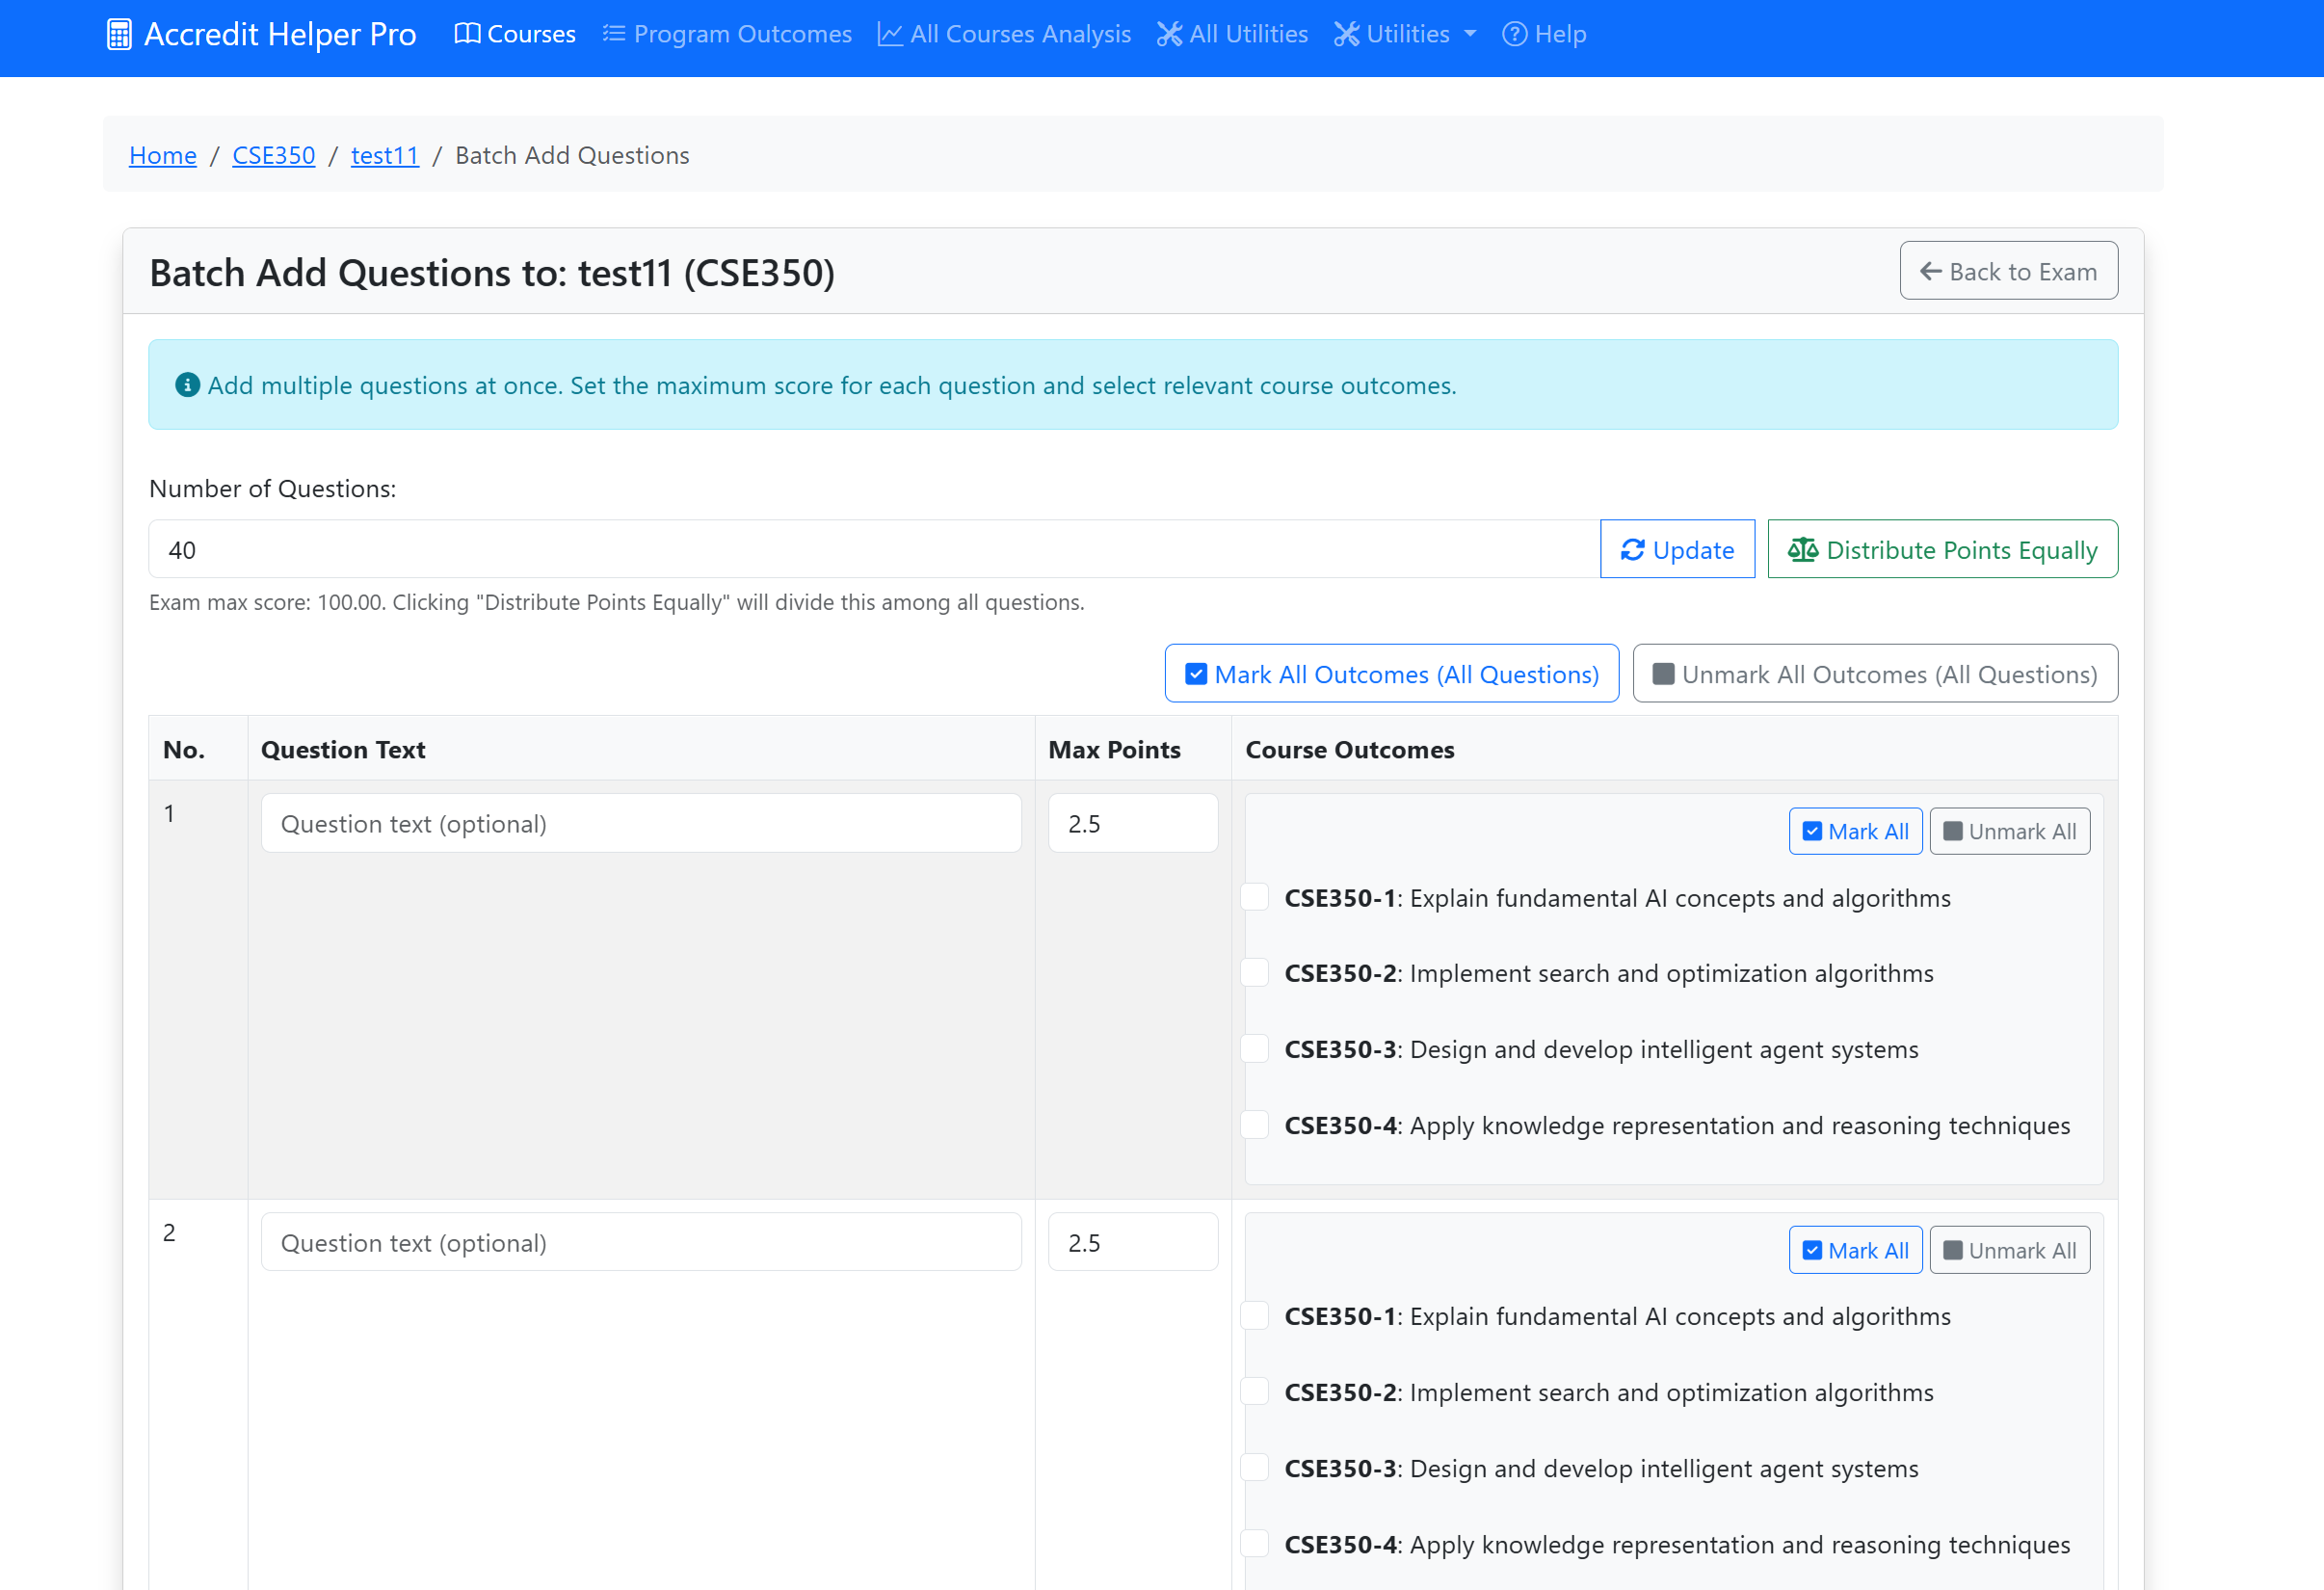Click the balance scale icon on Distribute Points
Viewport: 2324px width, 1590px height.
coord(1802,550)
